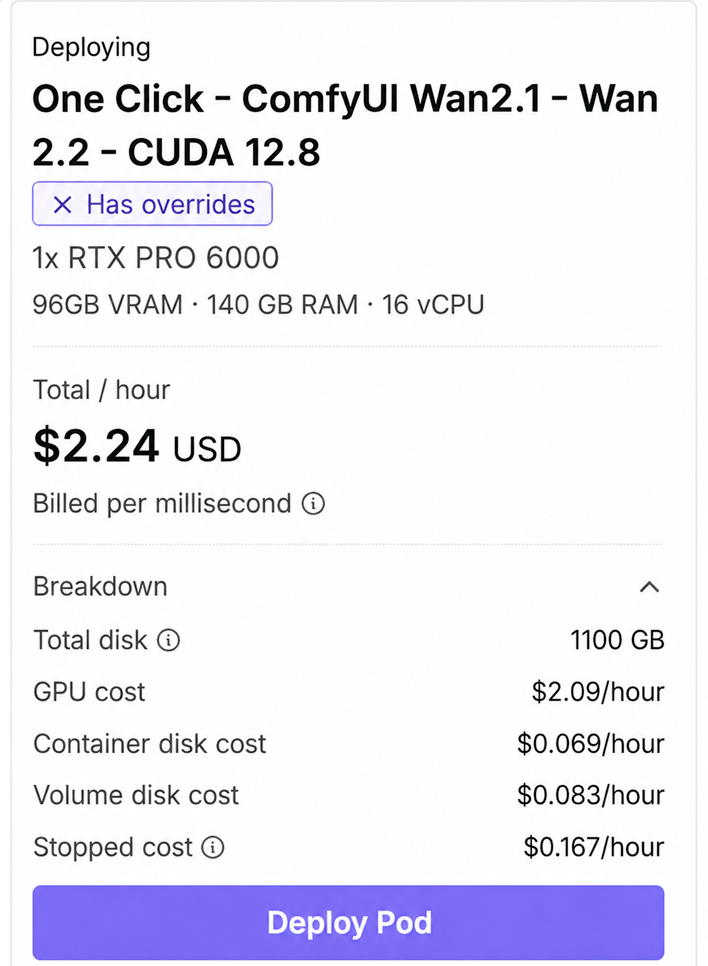Click the Volume disk cost $0.083/hour value
Viewport: 708px width, 966px height.
click(x=590, y=795)
